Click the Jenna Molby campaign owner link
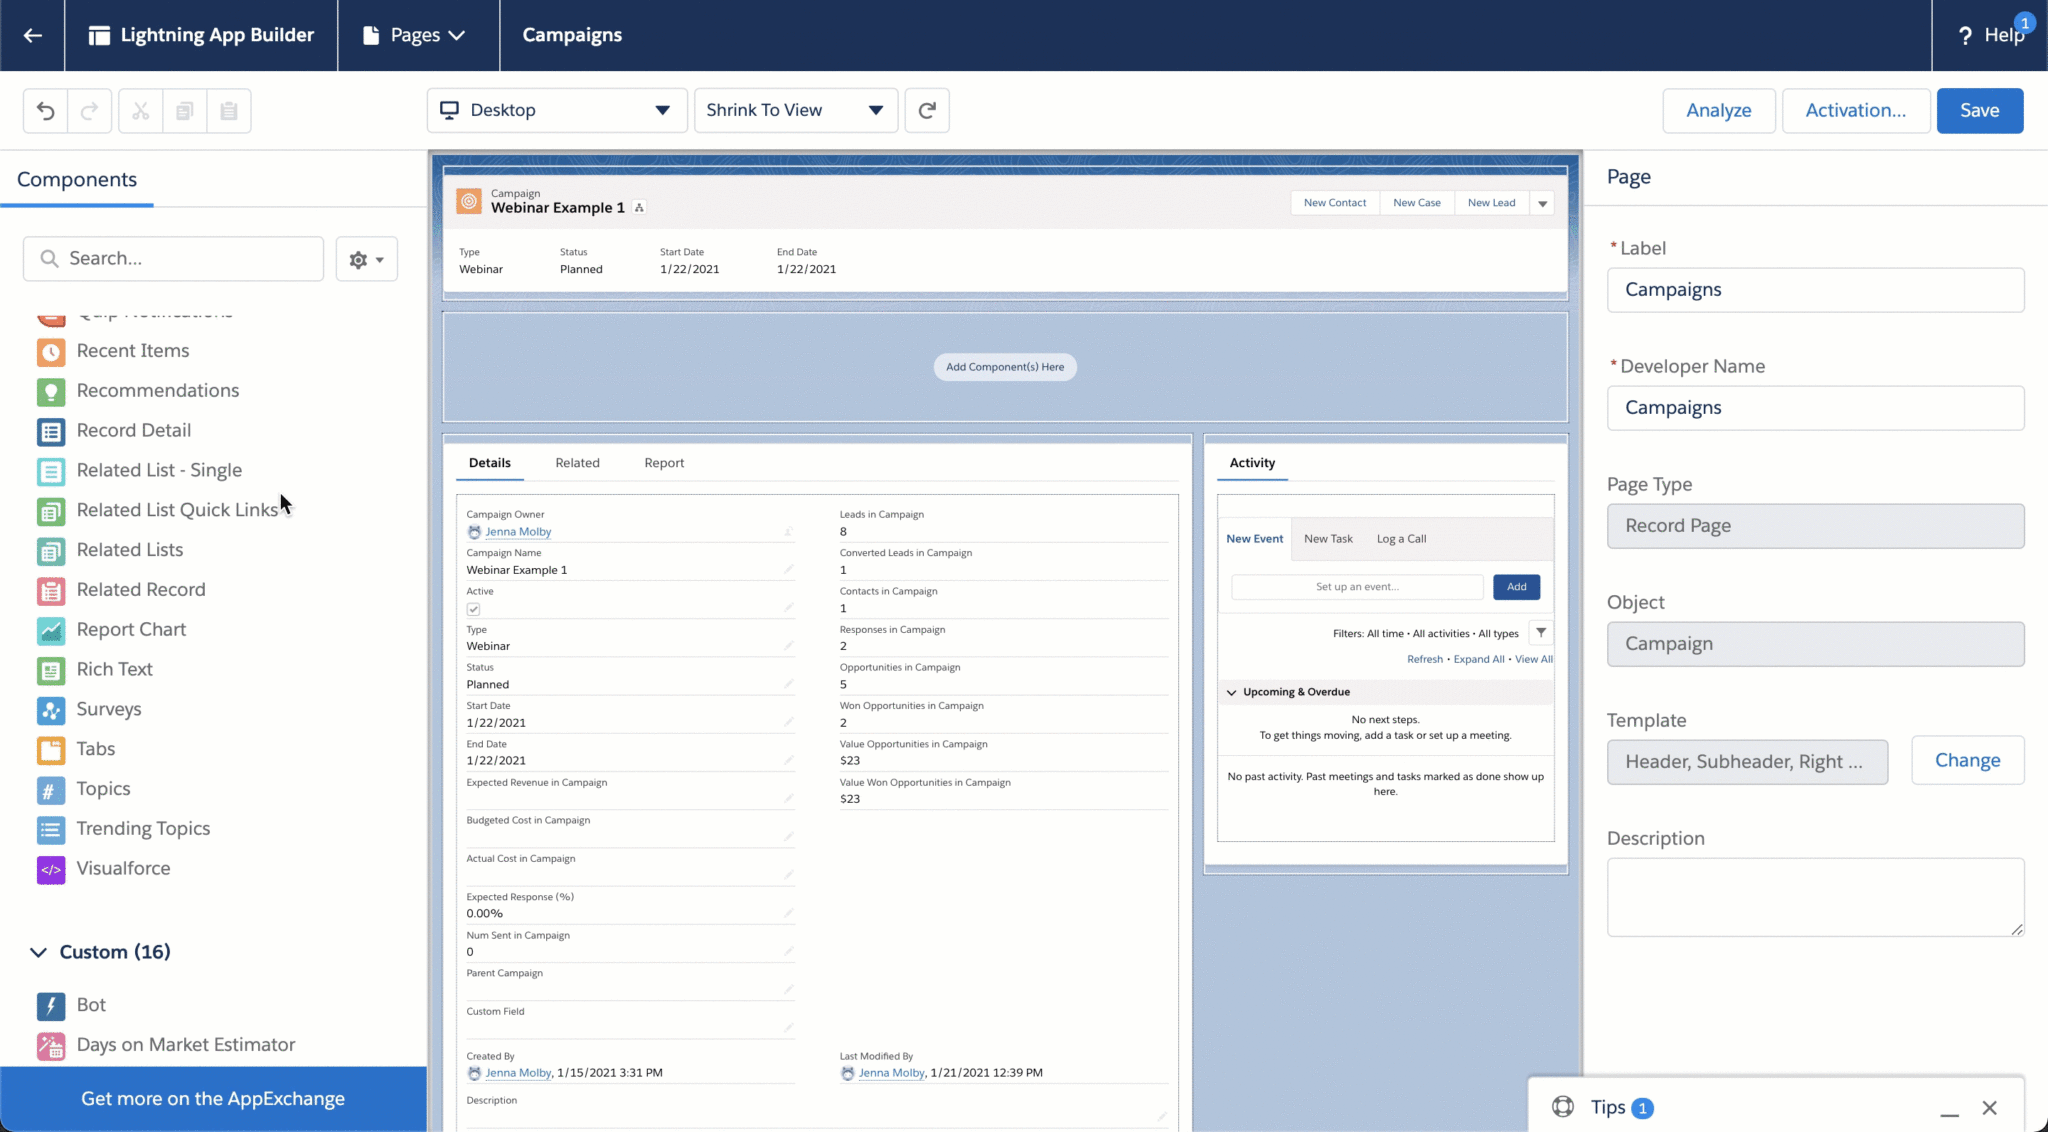 [517, 531]
